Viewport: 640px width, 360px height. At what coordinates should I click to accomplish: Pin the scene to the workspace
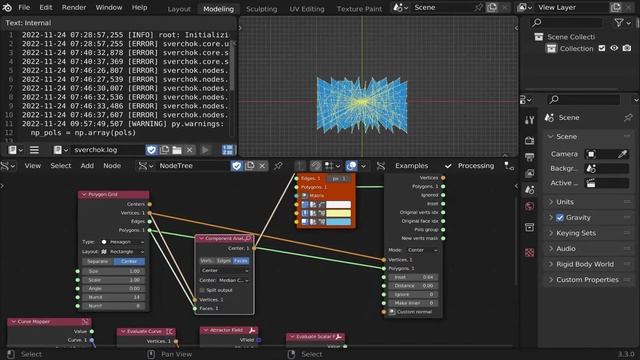478,7
